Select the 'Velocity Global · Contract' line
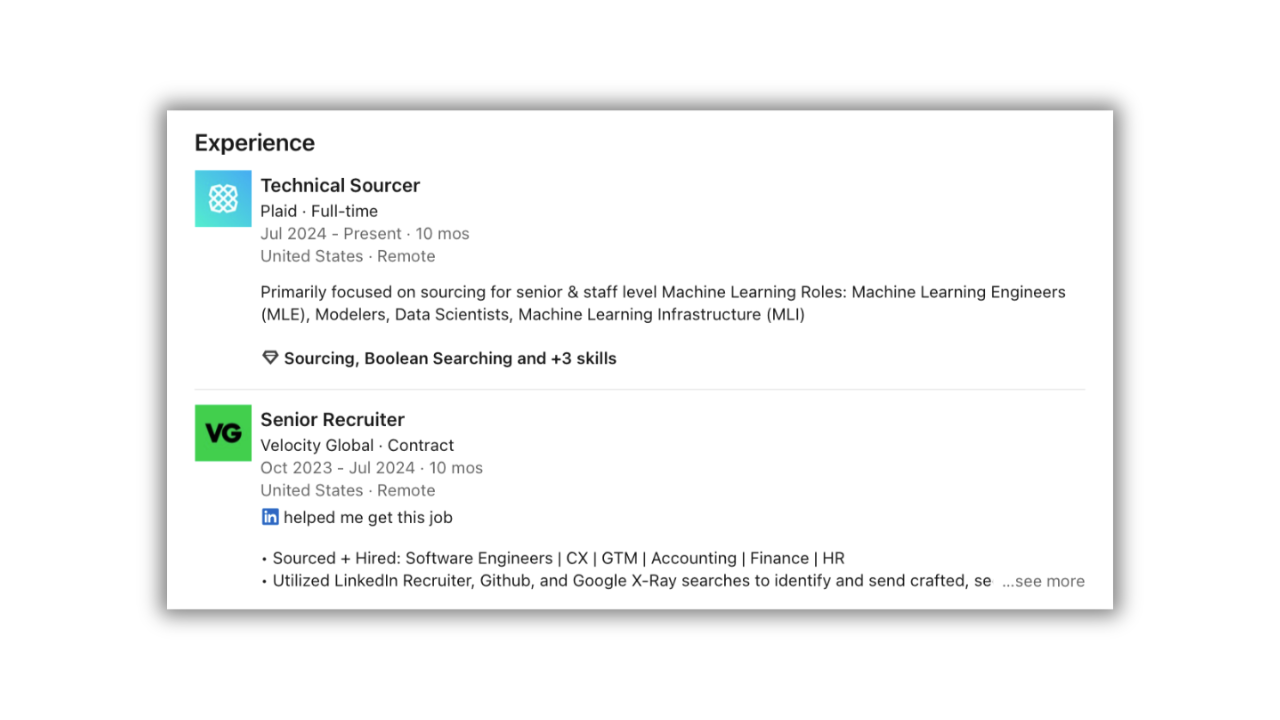 click(357, 445)
